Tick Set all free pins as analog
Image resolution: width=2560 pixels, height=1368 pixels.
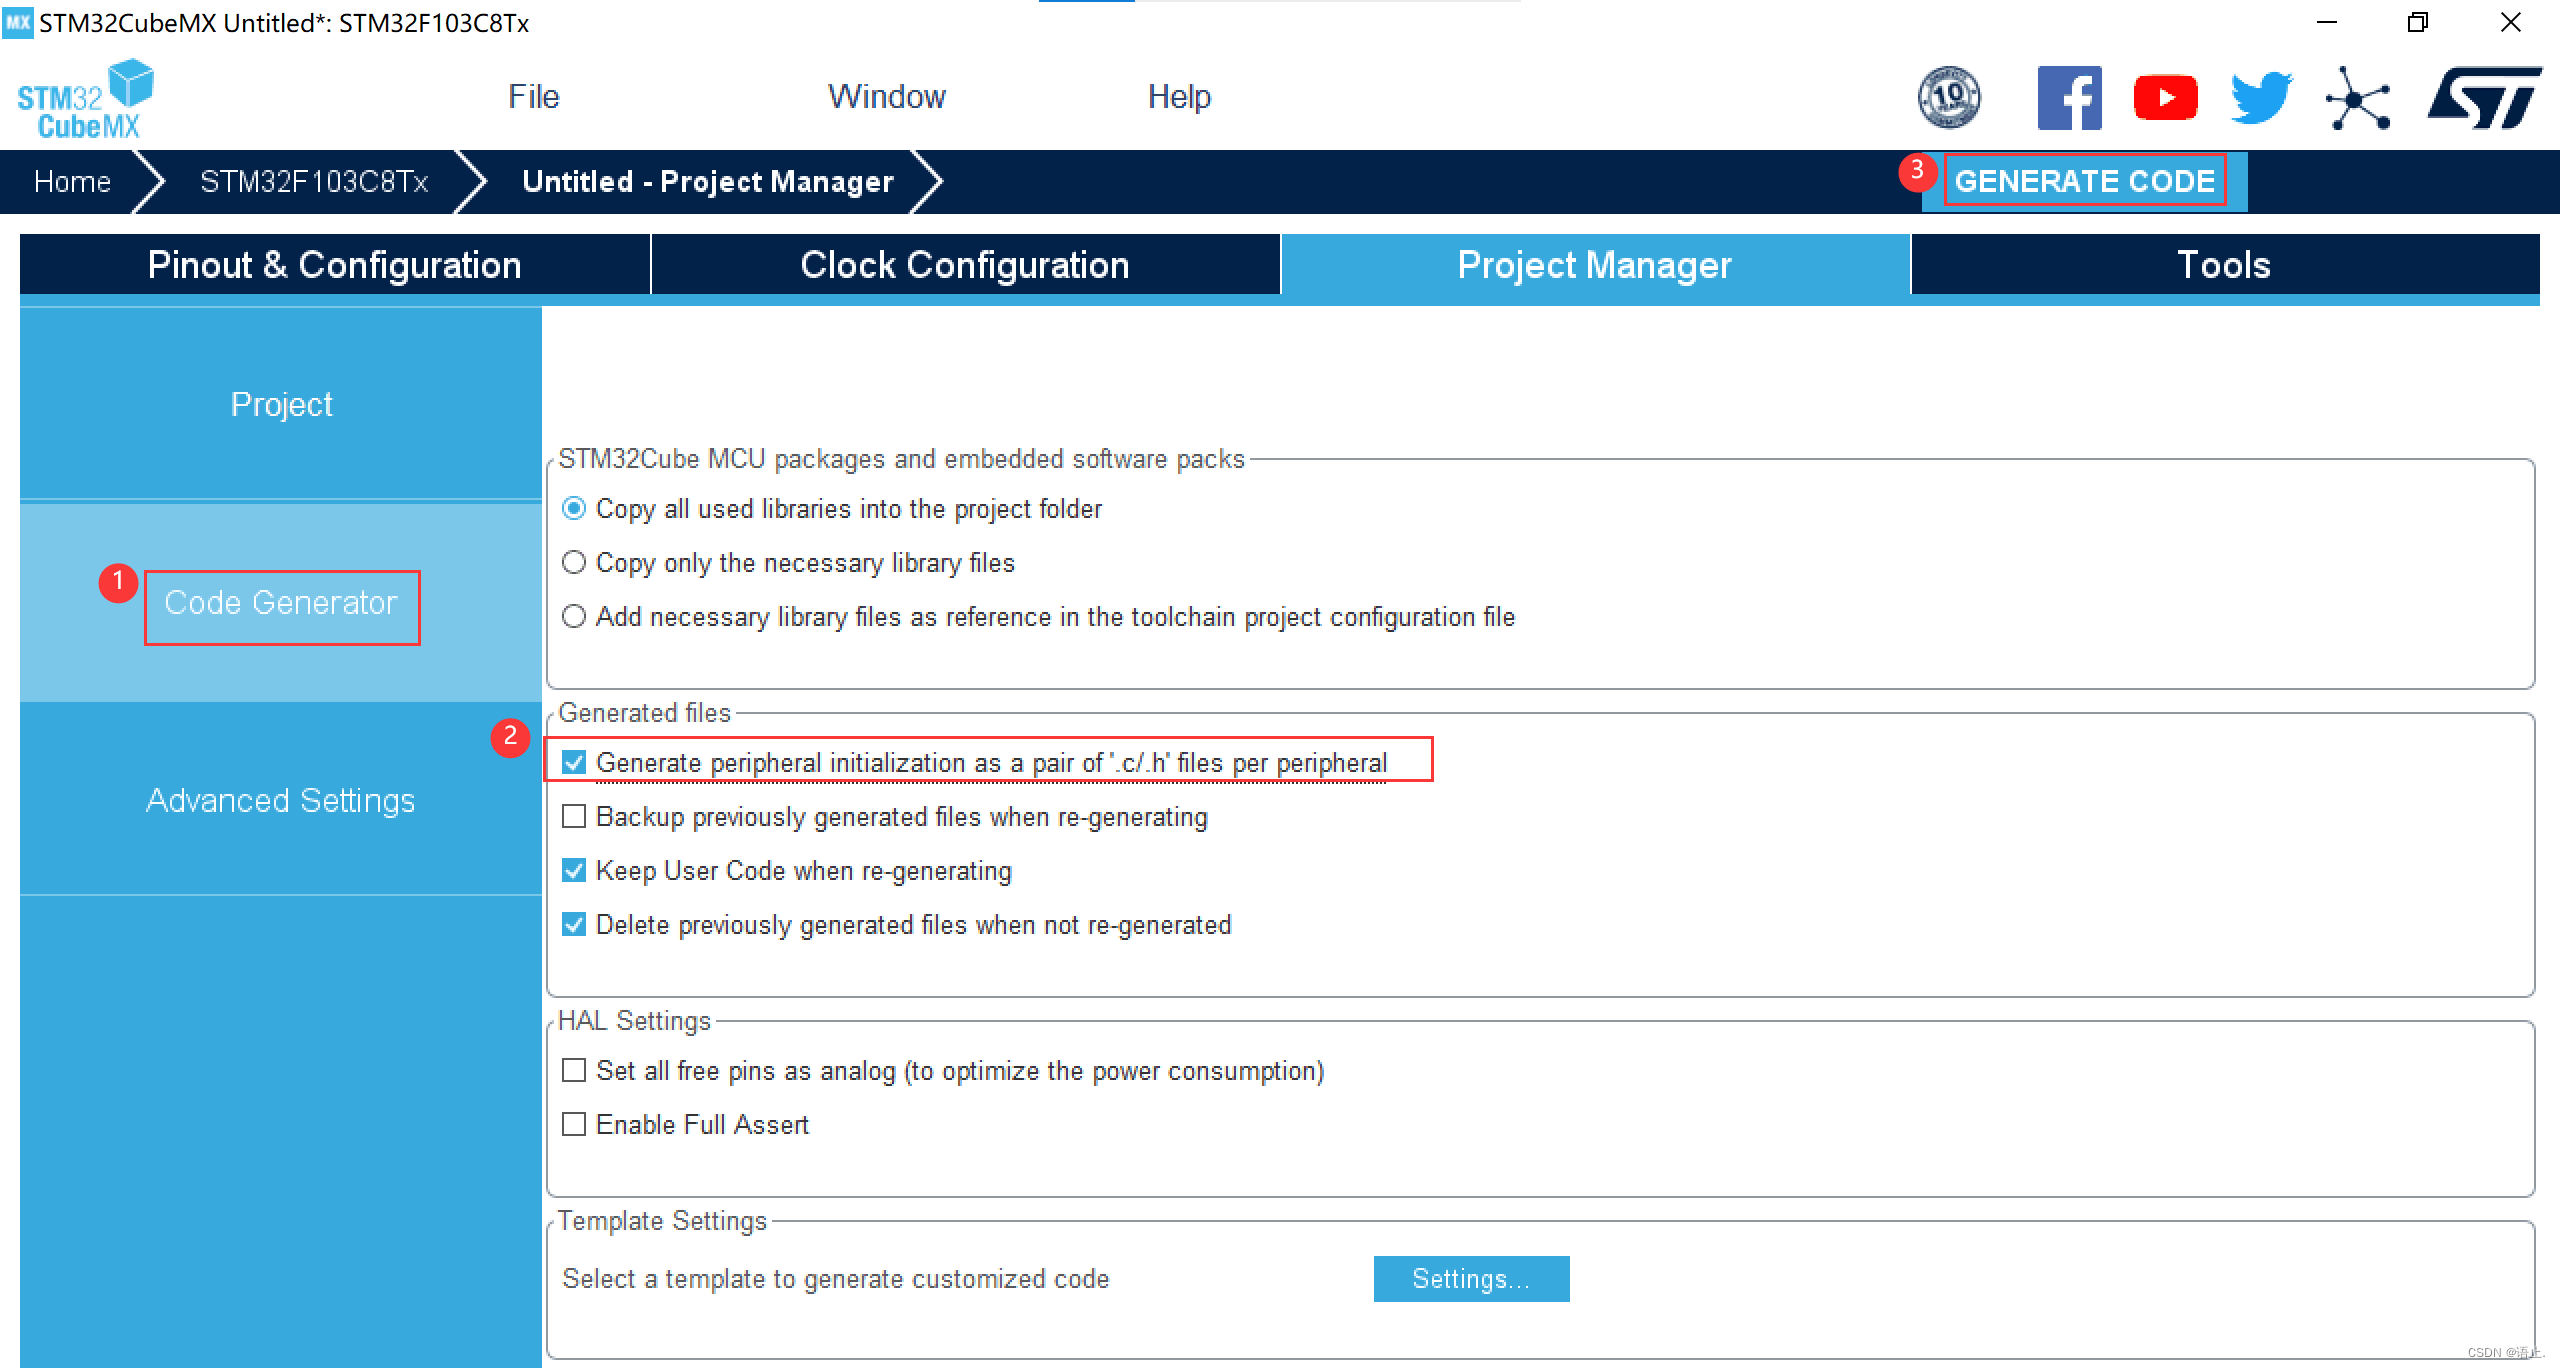pos(574,1071)
